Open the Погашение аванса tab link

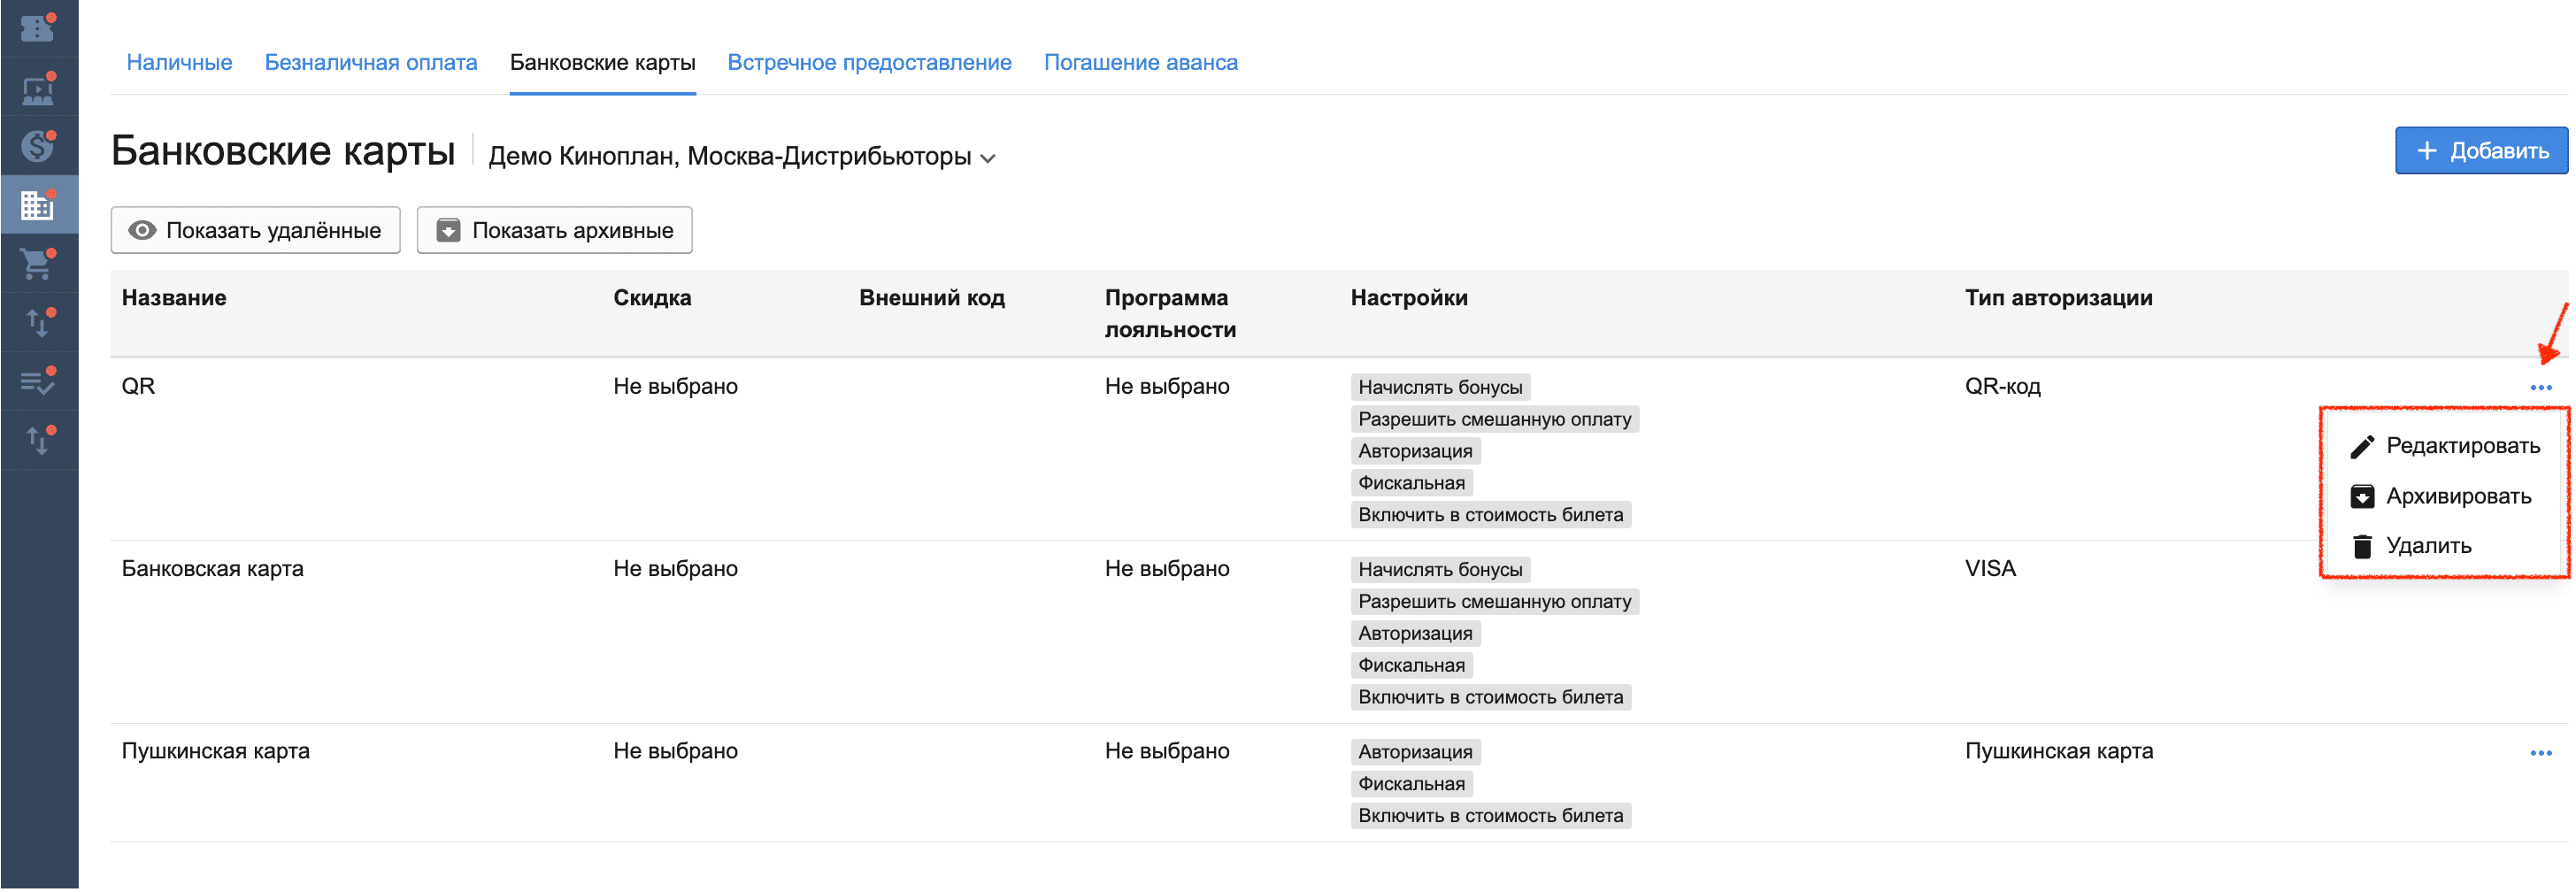pyautogui.click(x=1140, y=62)
